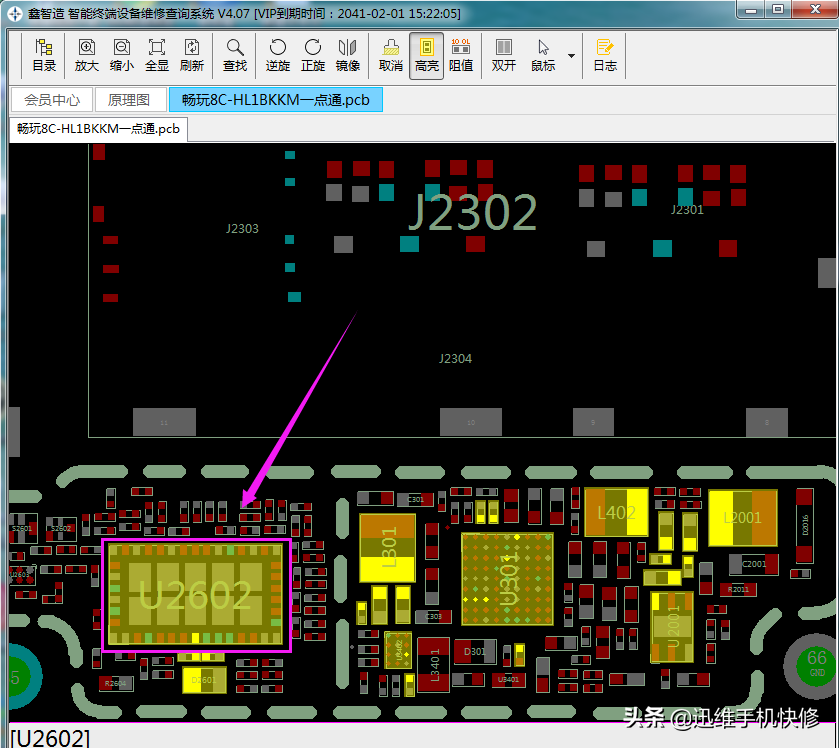Click the L3401 component
The width and height of the screenshot is (839, 748).
[x=433, y=665]
